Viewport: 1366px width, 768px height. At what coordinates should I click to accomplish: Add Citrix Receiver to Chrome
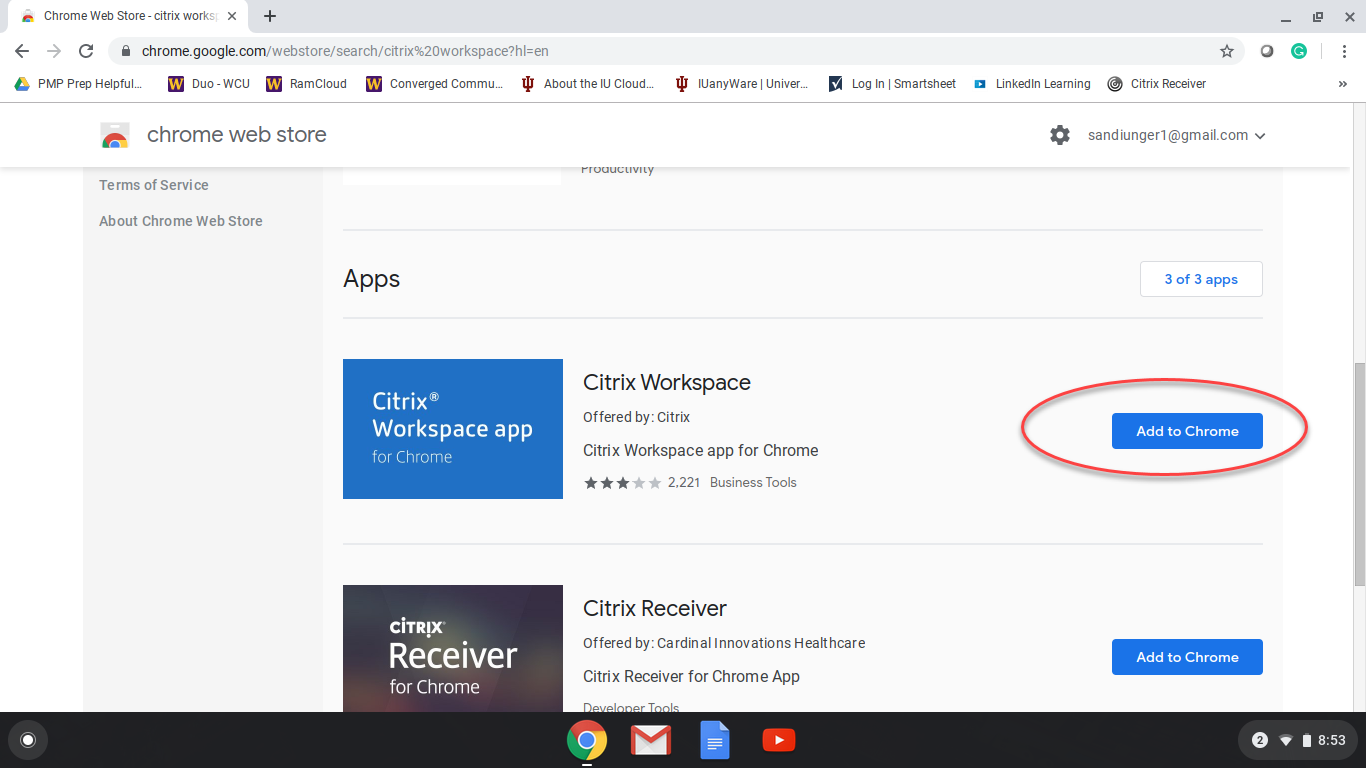tap(1187, 657)
